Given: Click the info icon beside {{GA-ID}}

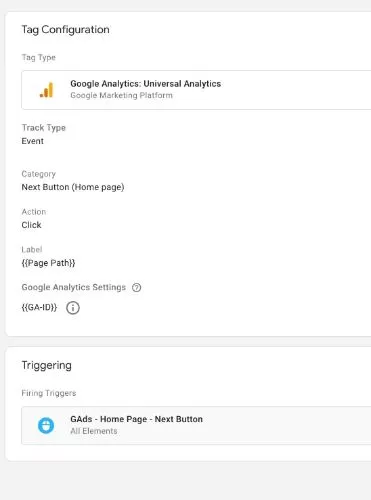Looking at the screenshot, I should (x=73, y=308).
